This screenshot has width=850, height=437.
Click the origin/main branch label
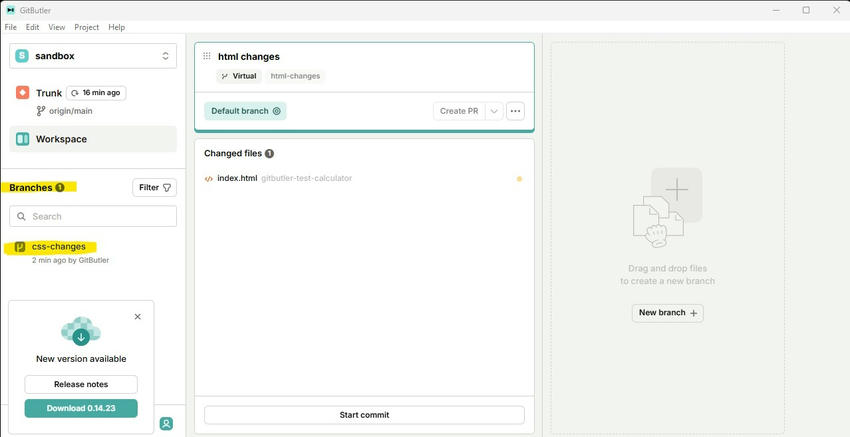click(69, 111)
